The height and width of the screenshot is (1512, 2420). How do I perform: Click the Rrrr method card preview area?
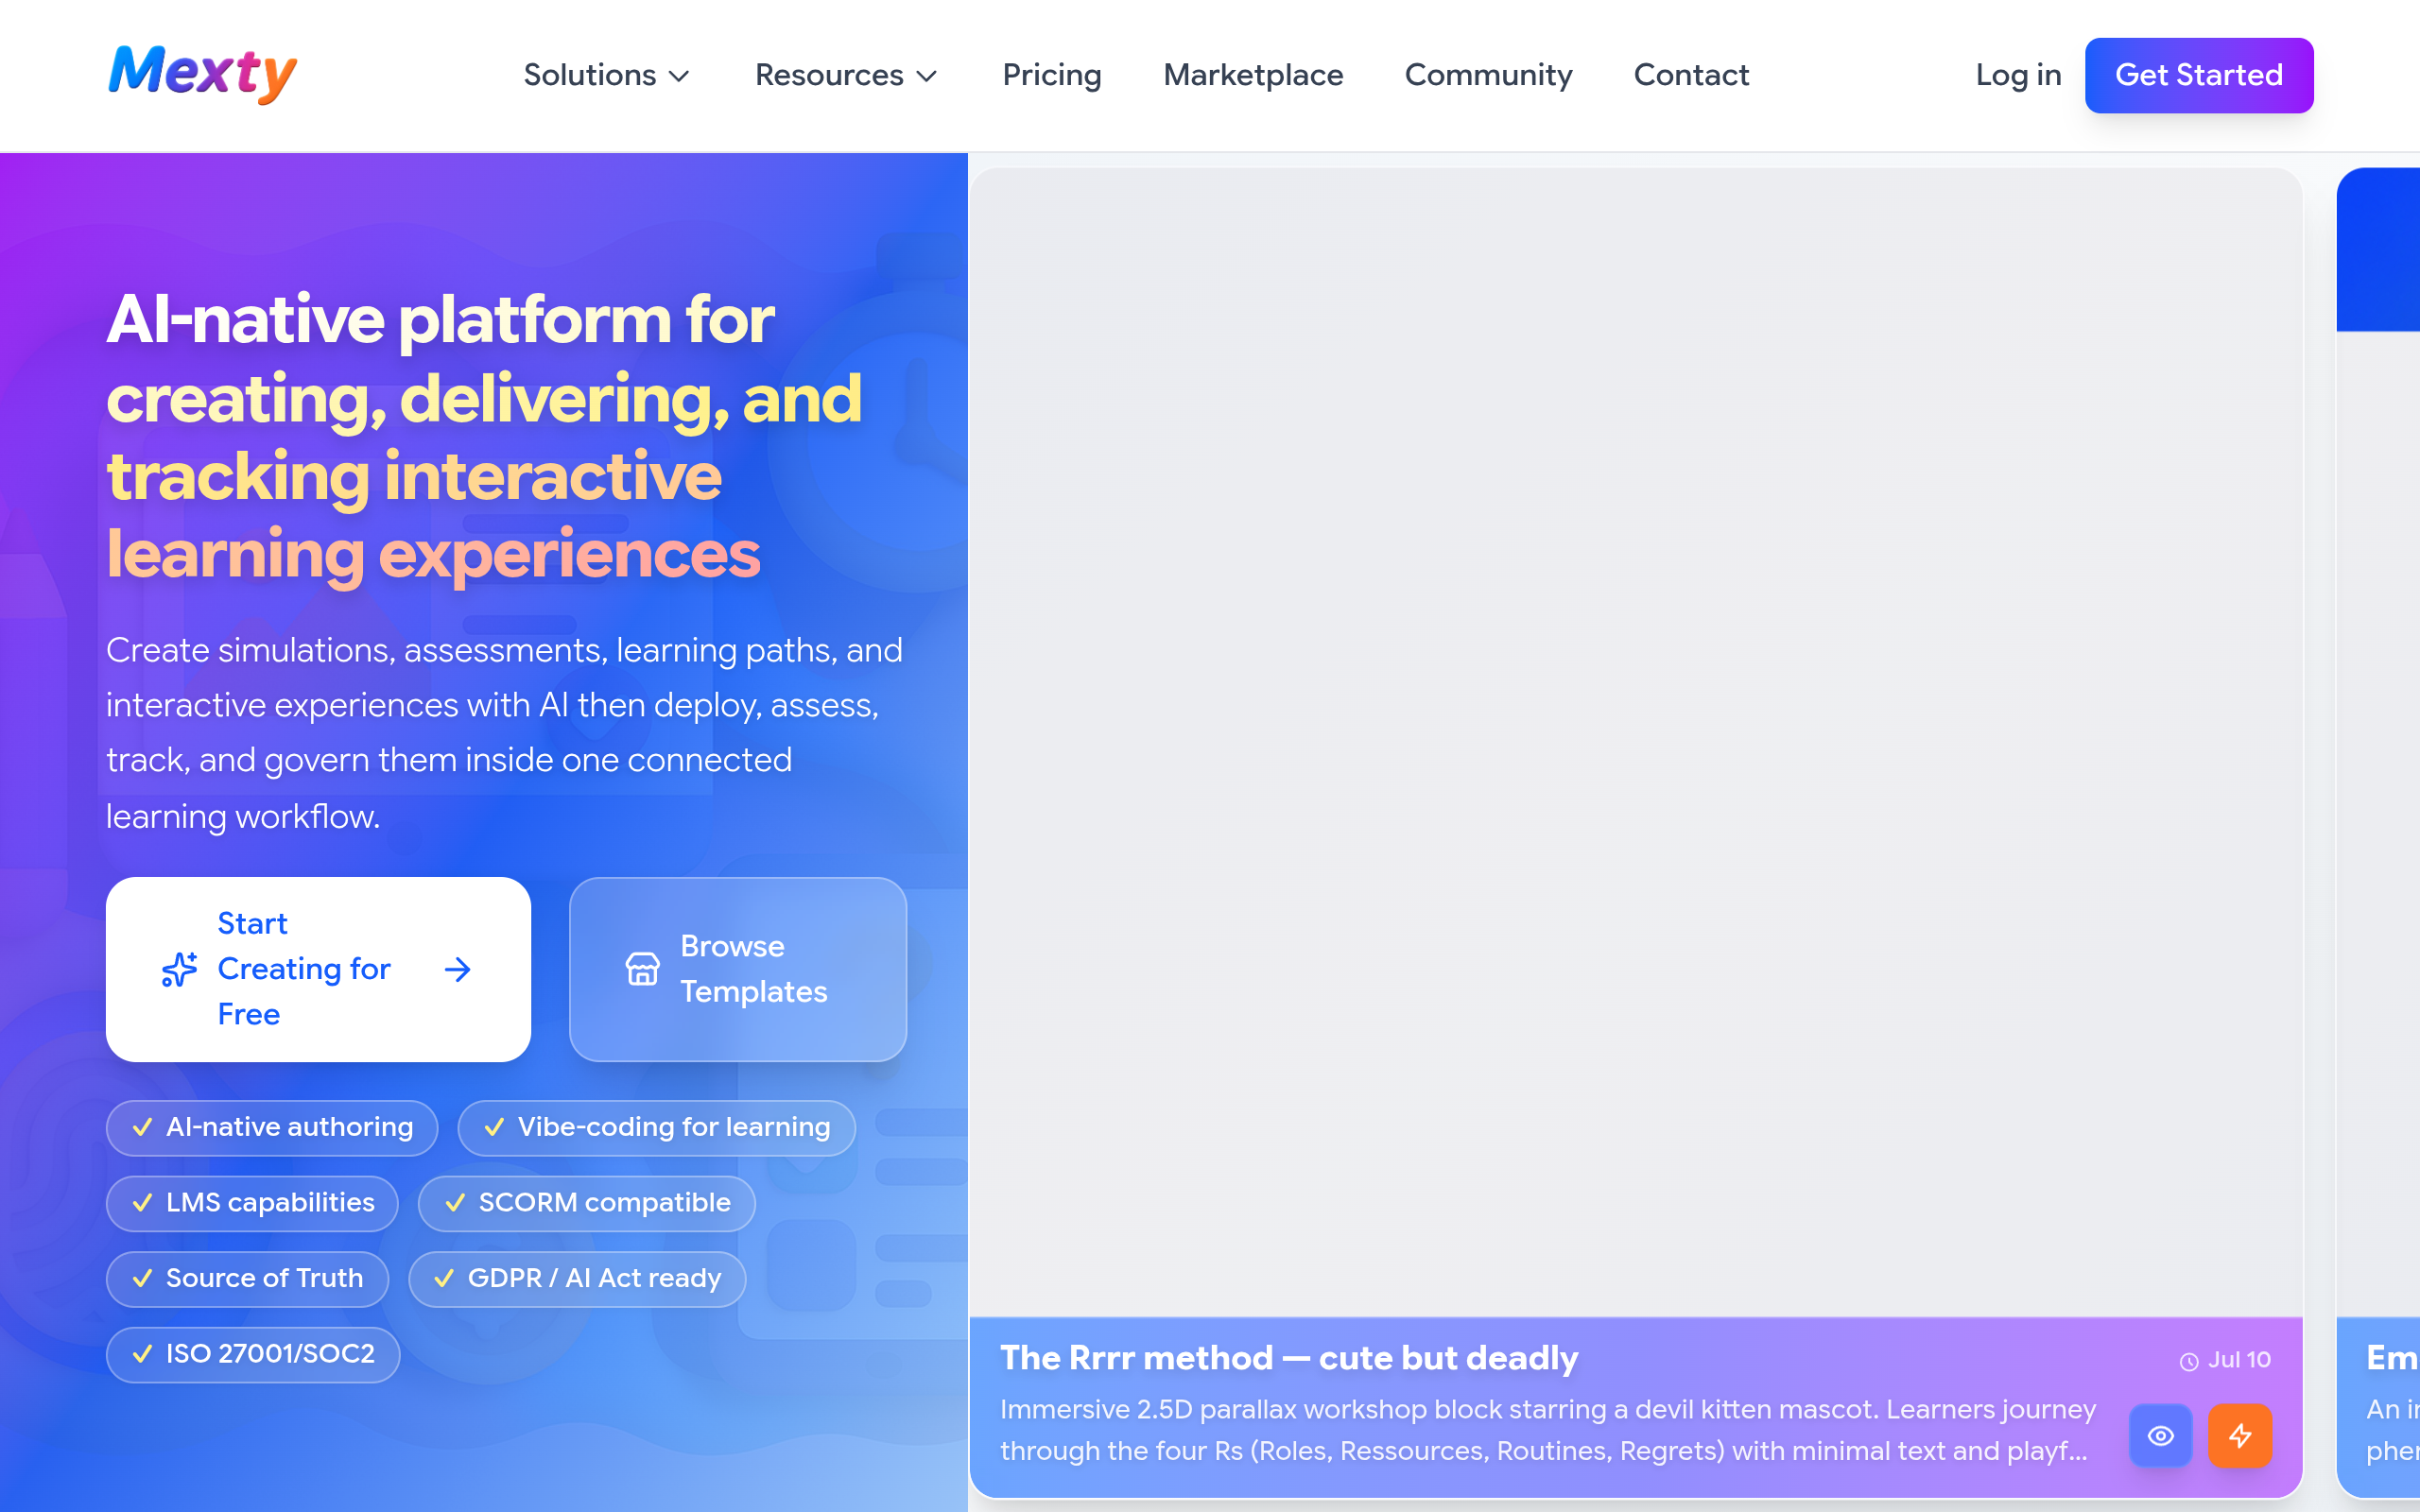point(1636,742)
